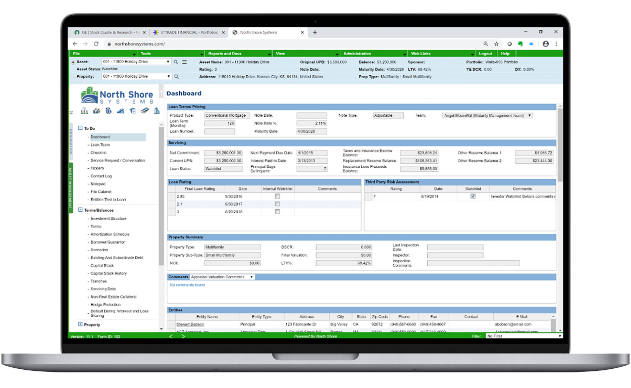Click the hamburger list icon beside Asset search
Screen dimensions: 631x388
tap(184, 62)
